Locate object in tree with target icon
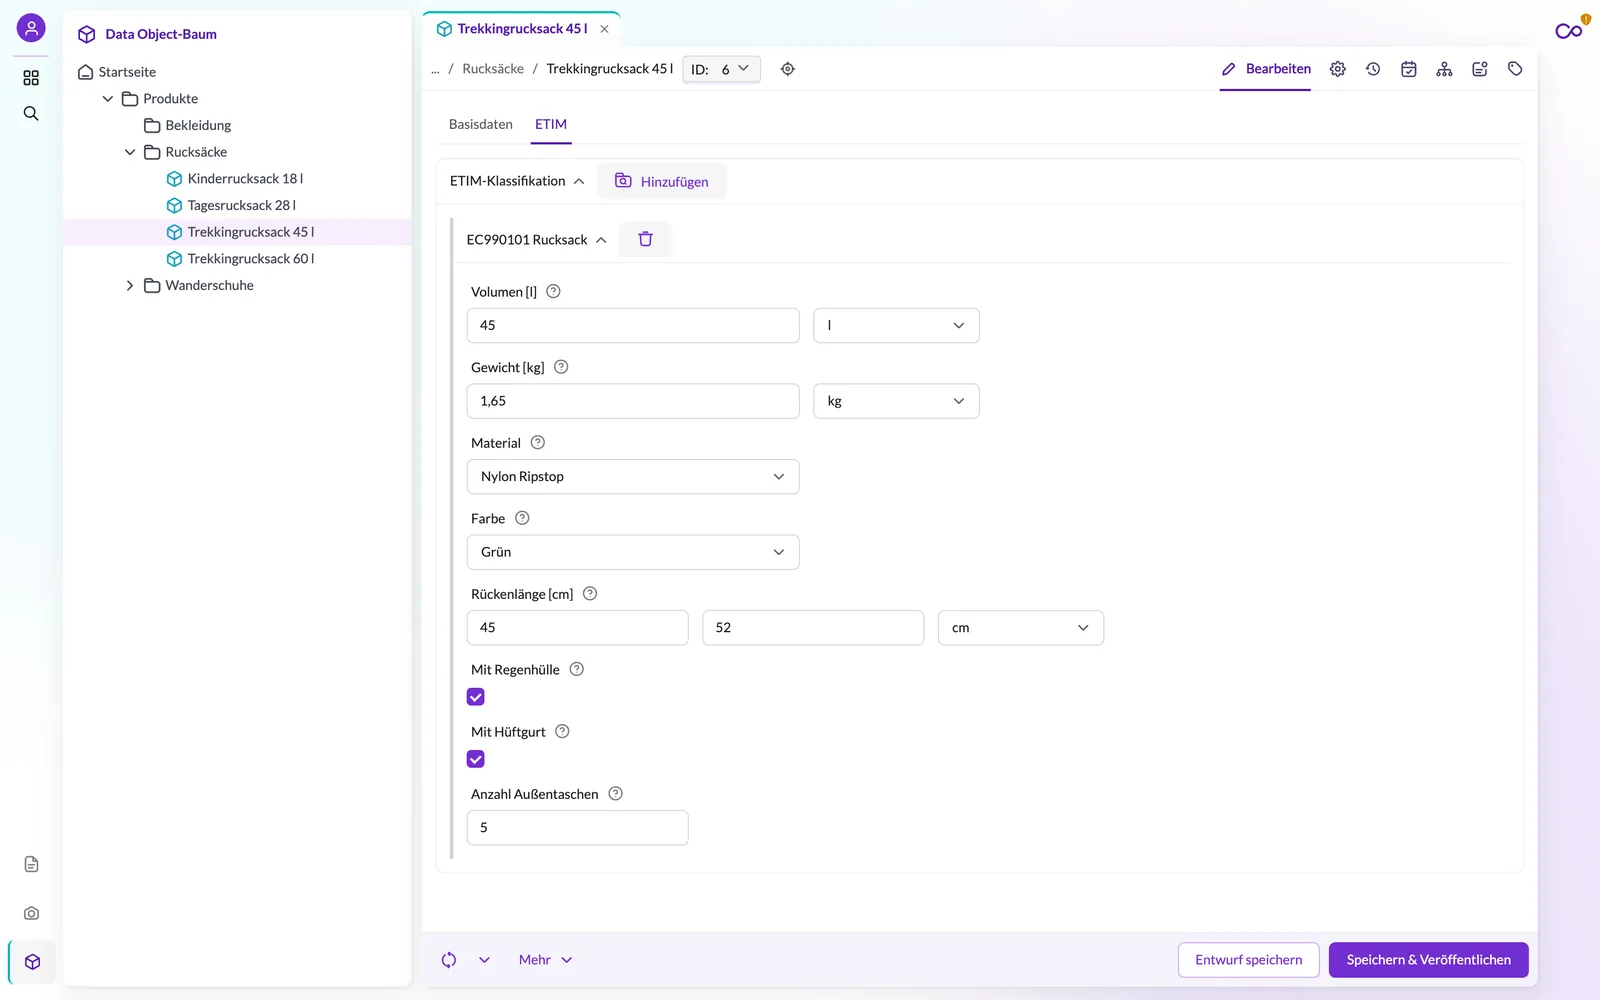Viewport: 1600px width, 1000px height. pos(788,69)
